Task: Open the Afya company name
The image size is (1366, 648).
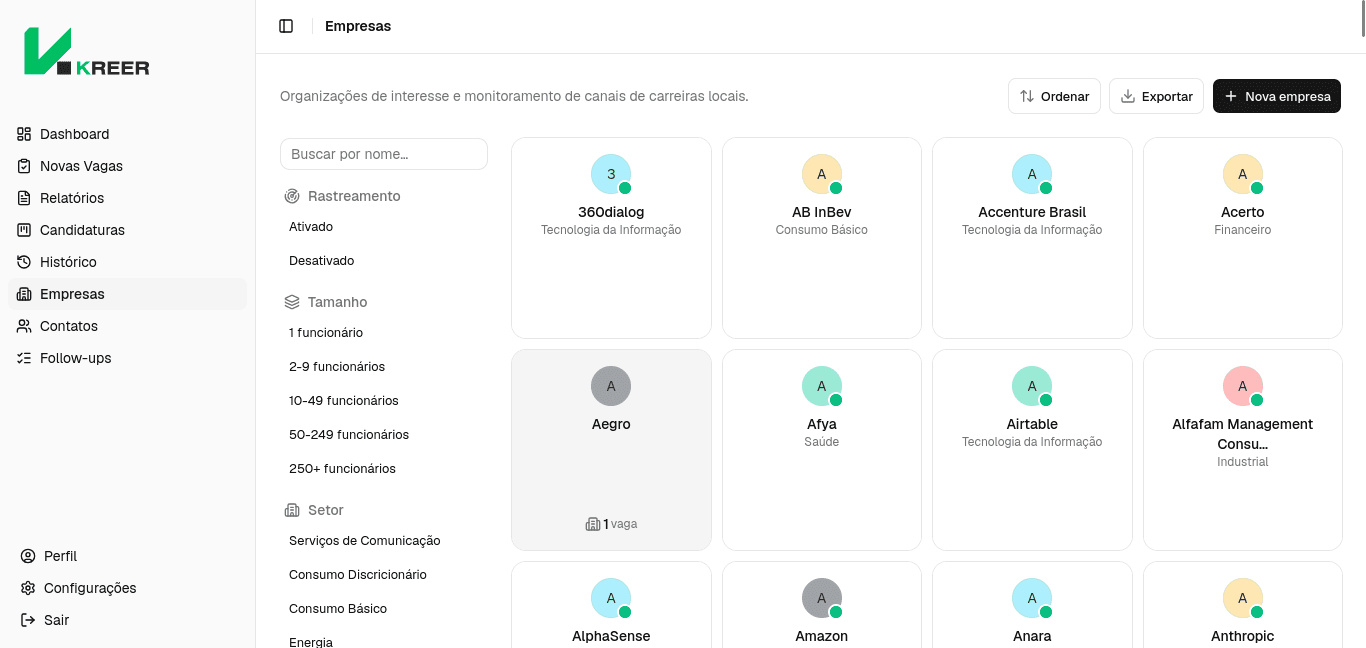Action: [822, 424]
